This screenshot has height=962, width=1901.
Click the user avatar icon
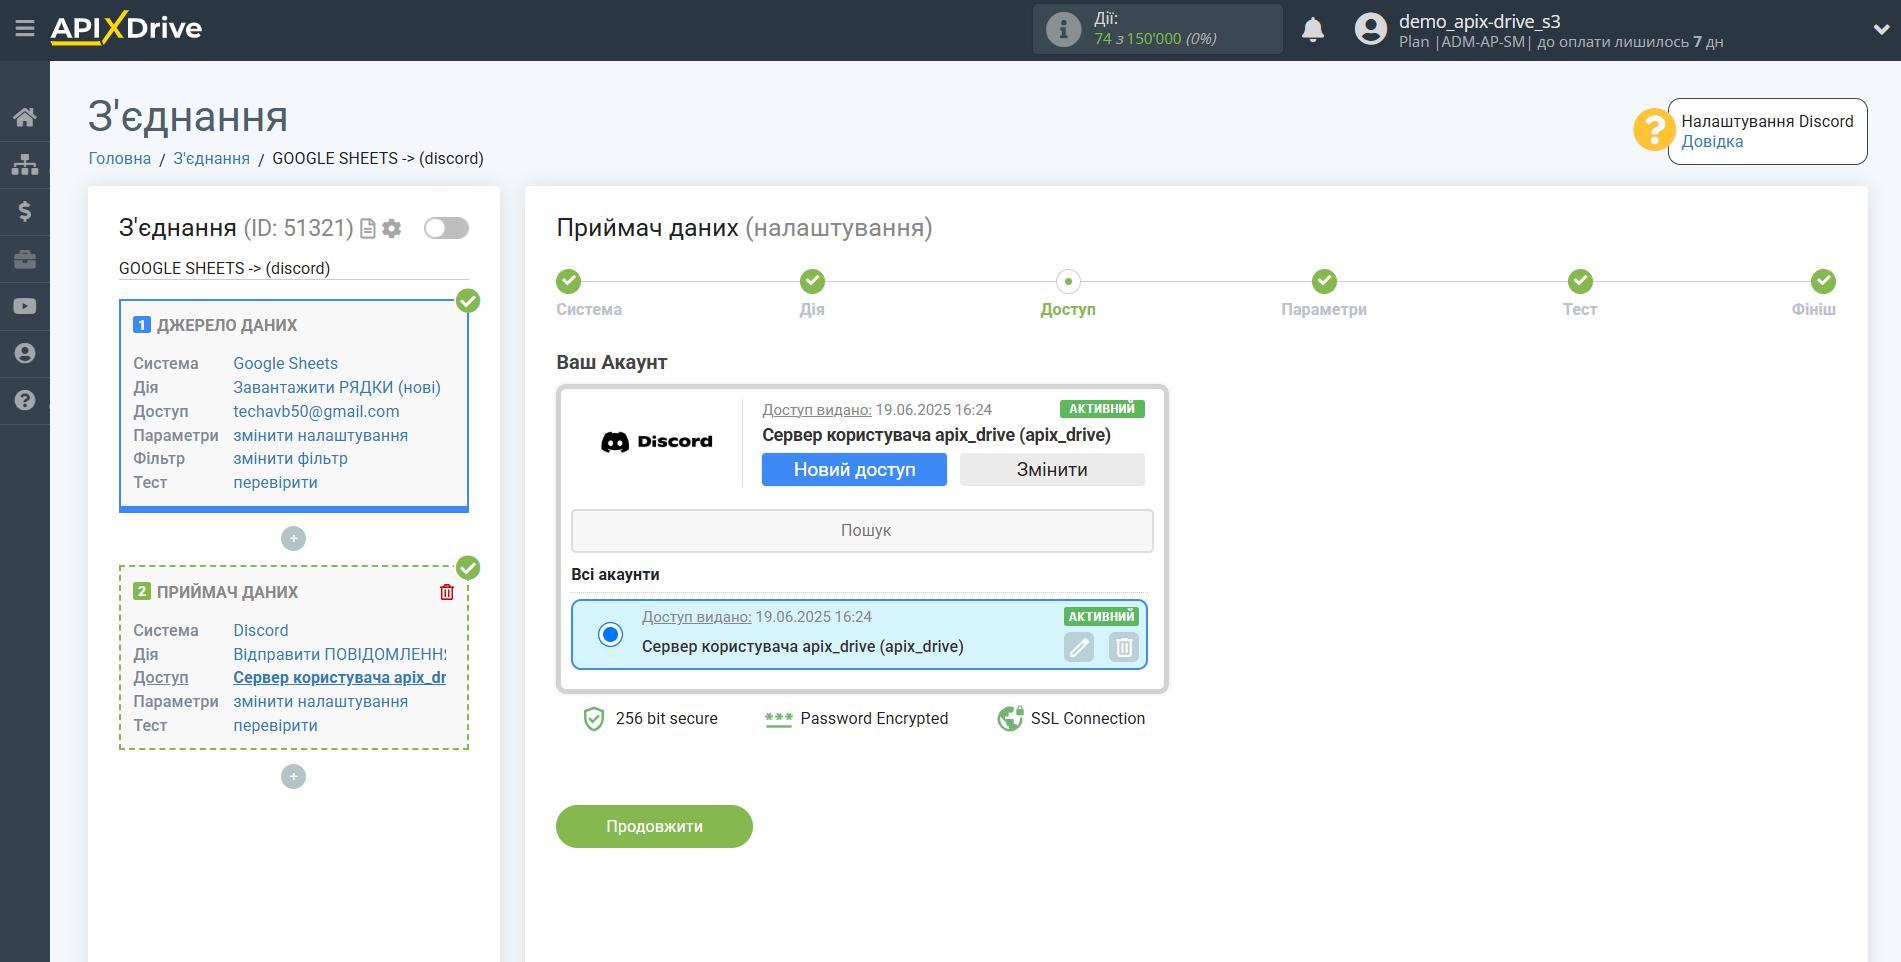(x=1371, y=29)
